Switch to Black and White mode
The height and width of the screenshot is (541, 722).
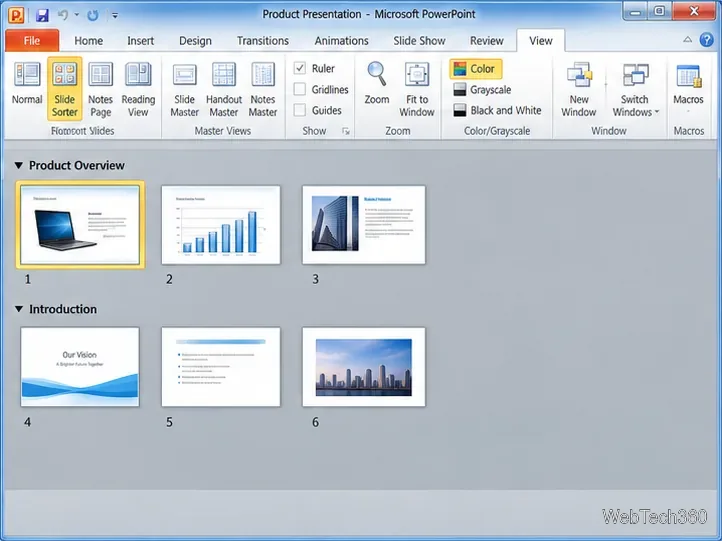click(497, 111)
